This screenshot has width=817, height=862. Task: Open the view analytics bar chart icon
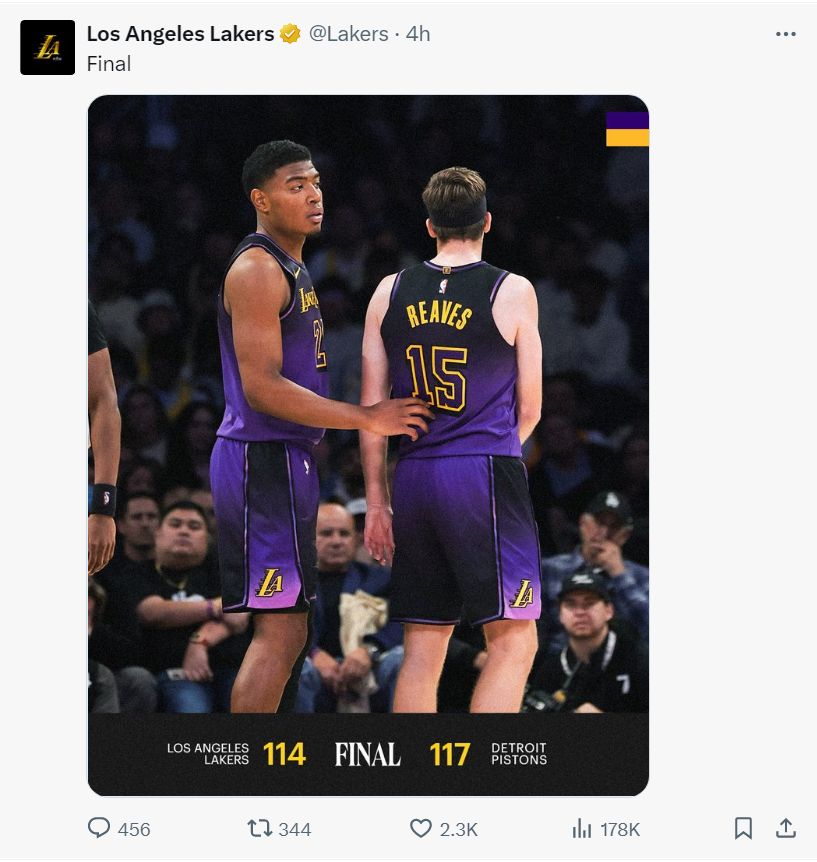[x=581, y=828]
